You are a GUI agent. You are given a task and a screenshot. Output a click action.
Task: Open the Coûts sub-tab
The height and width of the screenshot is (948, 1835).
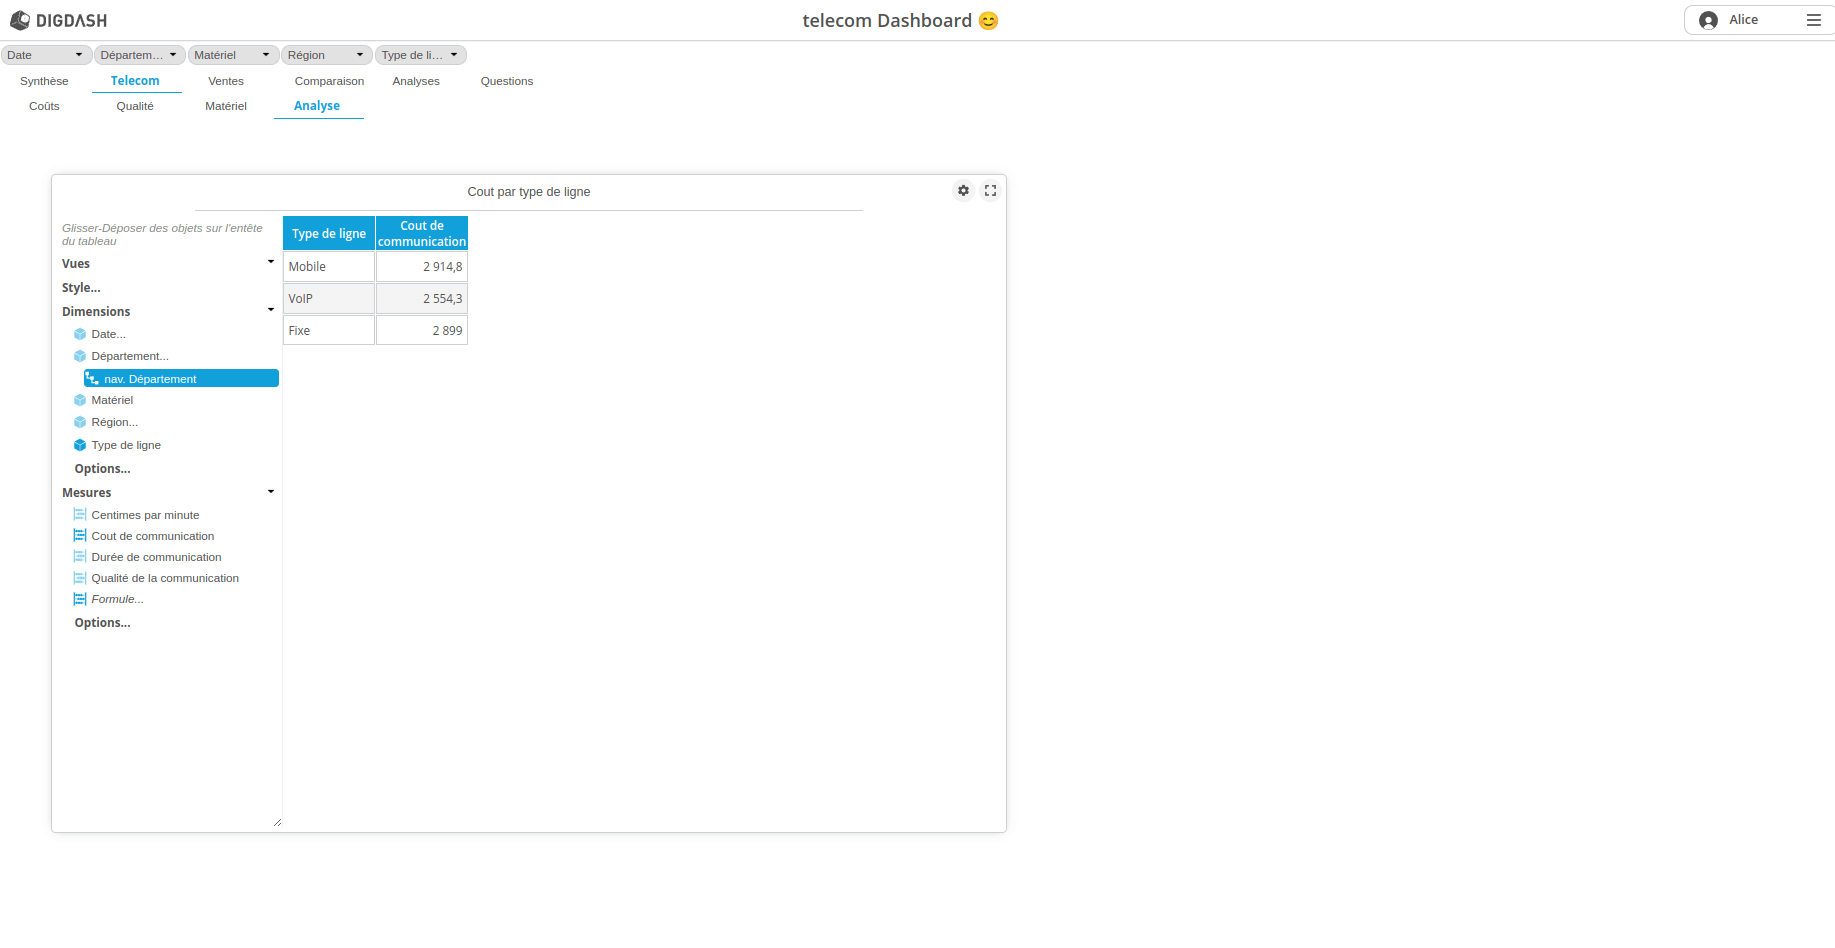tap(44, 106)
